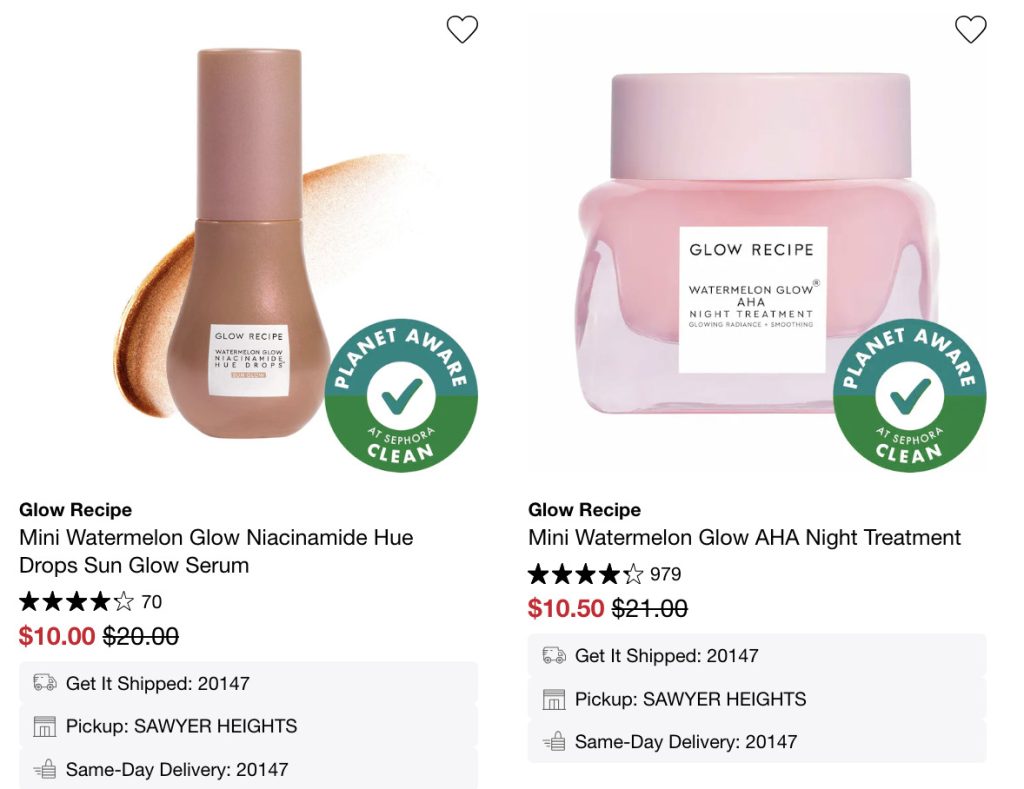1024x789 pixels.
Task: Open Mini Watermelon Glow AHA Night Treatment title
Action: pyautogui.click(x=744, y=537)
